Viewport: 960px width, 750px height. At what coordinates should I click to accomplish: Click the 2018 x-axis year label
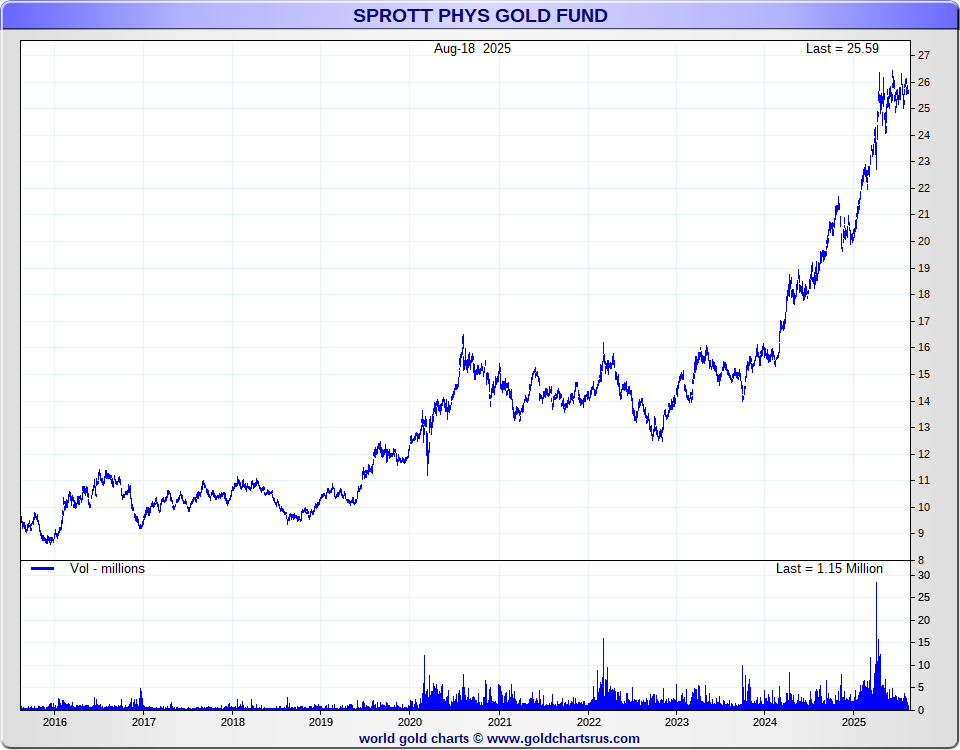click(x=233, y=722)
